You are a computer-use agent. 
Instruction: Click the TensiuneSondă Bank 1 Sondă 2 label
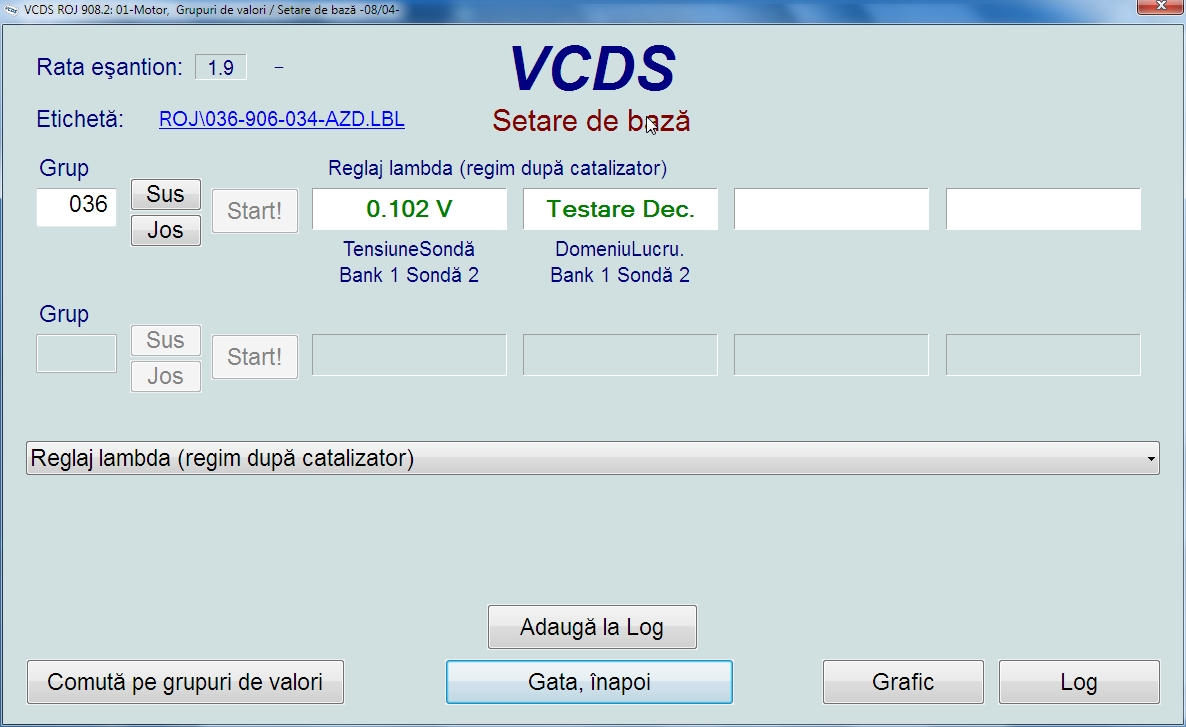tap(409, 262)
